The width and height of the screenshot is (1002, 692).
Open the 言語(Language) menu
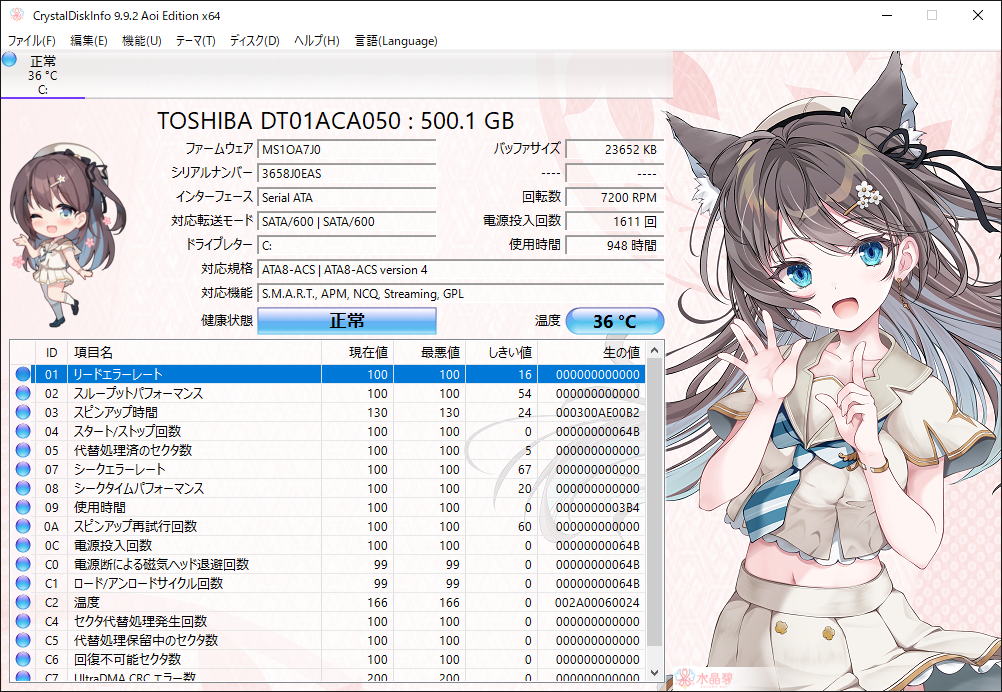click(396, 40)
